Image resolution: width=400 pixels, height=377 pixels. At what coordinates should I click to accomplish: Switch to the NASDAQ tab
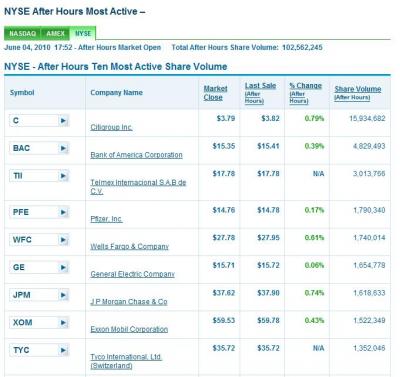pos(22,34)
